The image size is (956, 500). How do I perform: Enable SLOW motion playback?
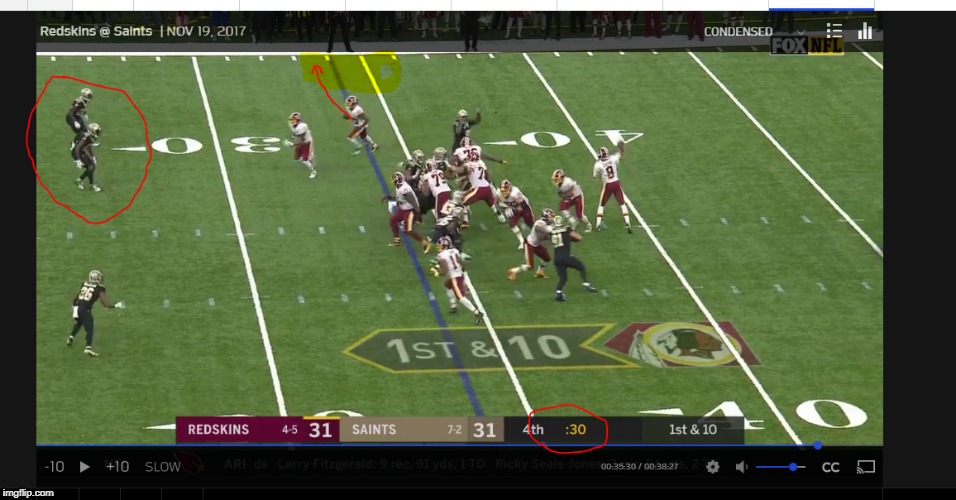[x=163, y=466]
